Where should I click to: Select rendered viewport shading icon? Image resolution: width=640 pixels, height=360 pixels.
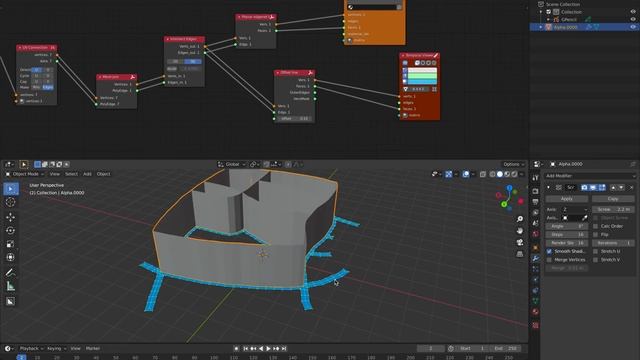point(514,174)
